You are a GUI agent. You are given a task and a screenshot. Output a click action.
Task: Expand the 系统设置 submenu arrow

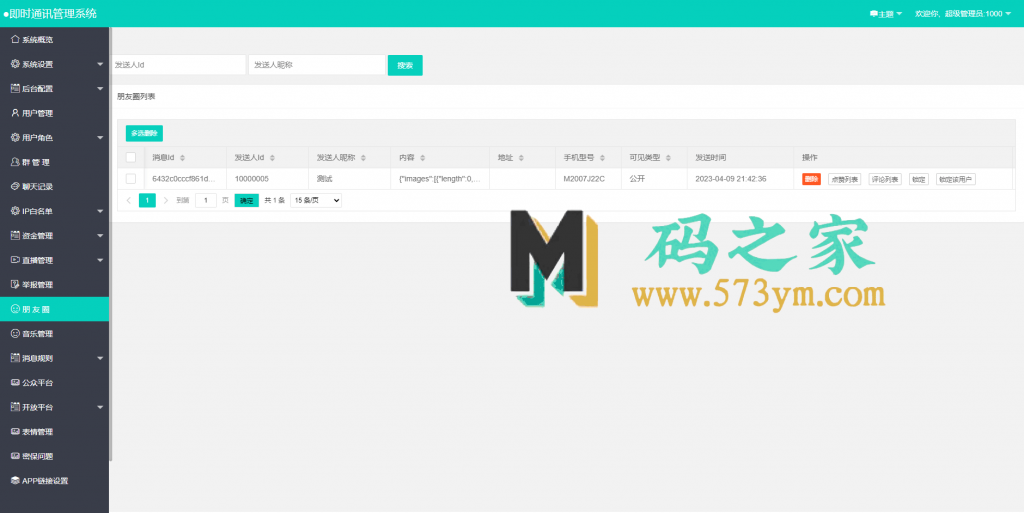[100, 64]
